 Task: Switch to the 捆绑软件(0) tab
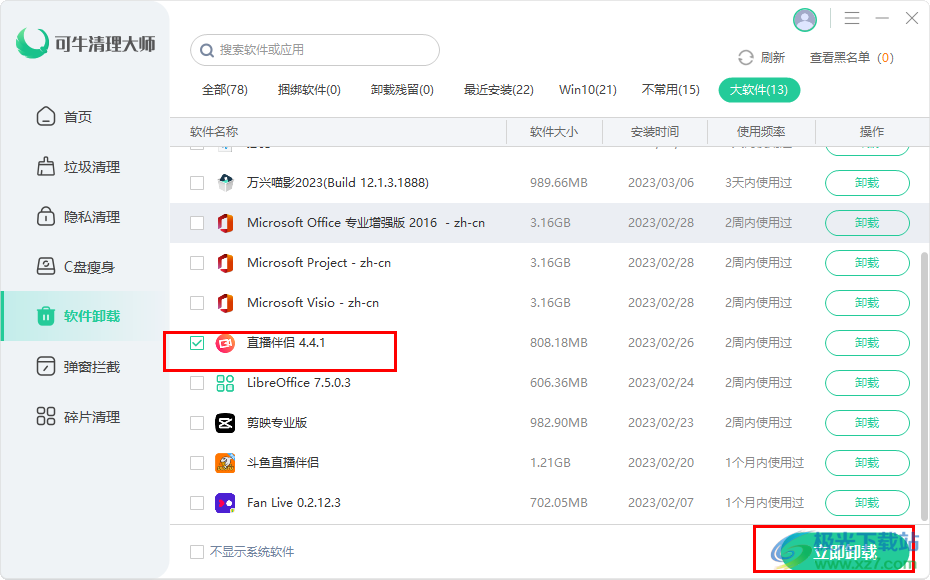[x=309, y=90]
